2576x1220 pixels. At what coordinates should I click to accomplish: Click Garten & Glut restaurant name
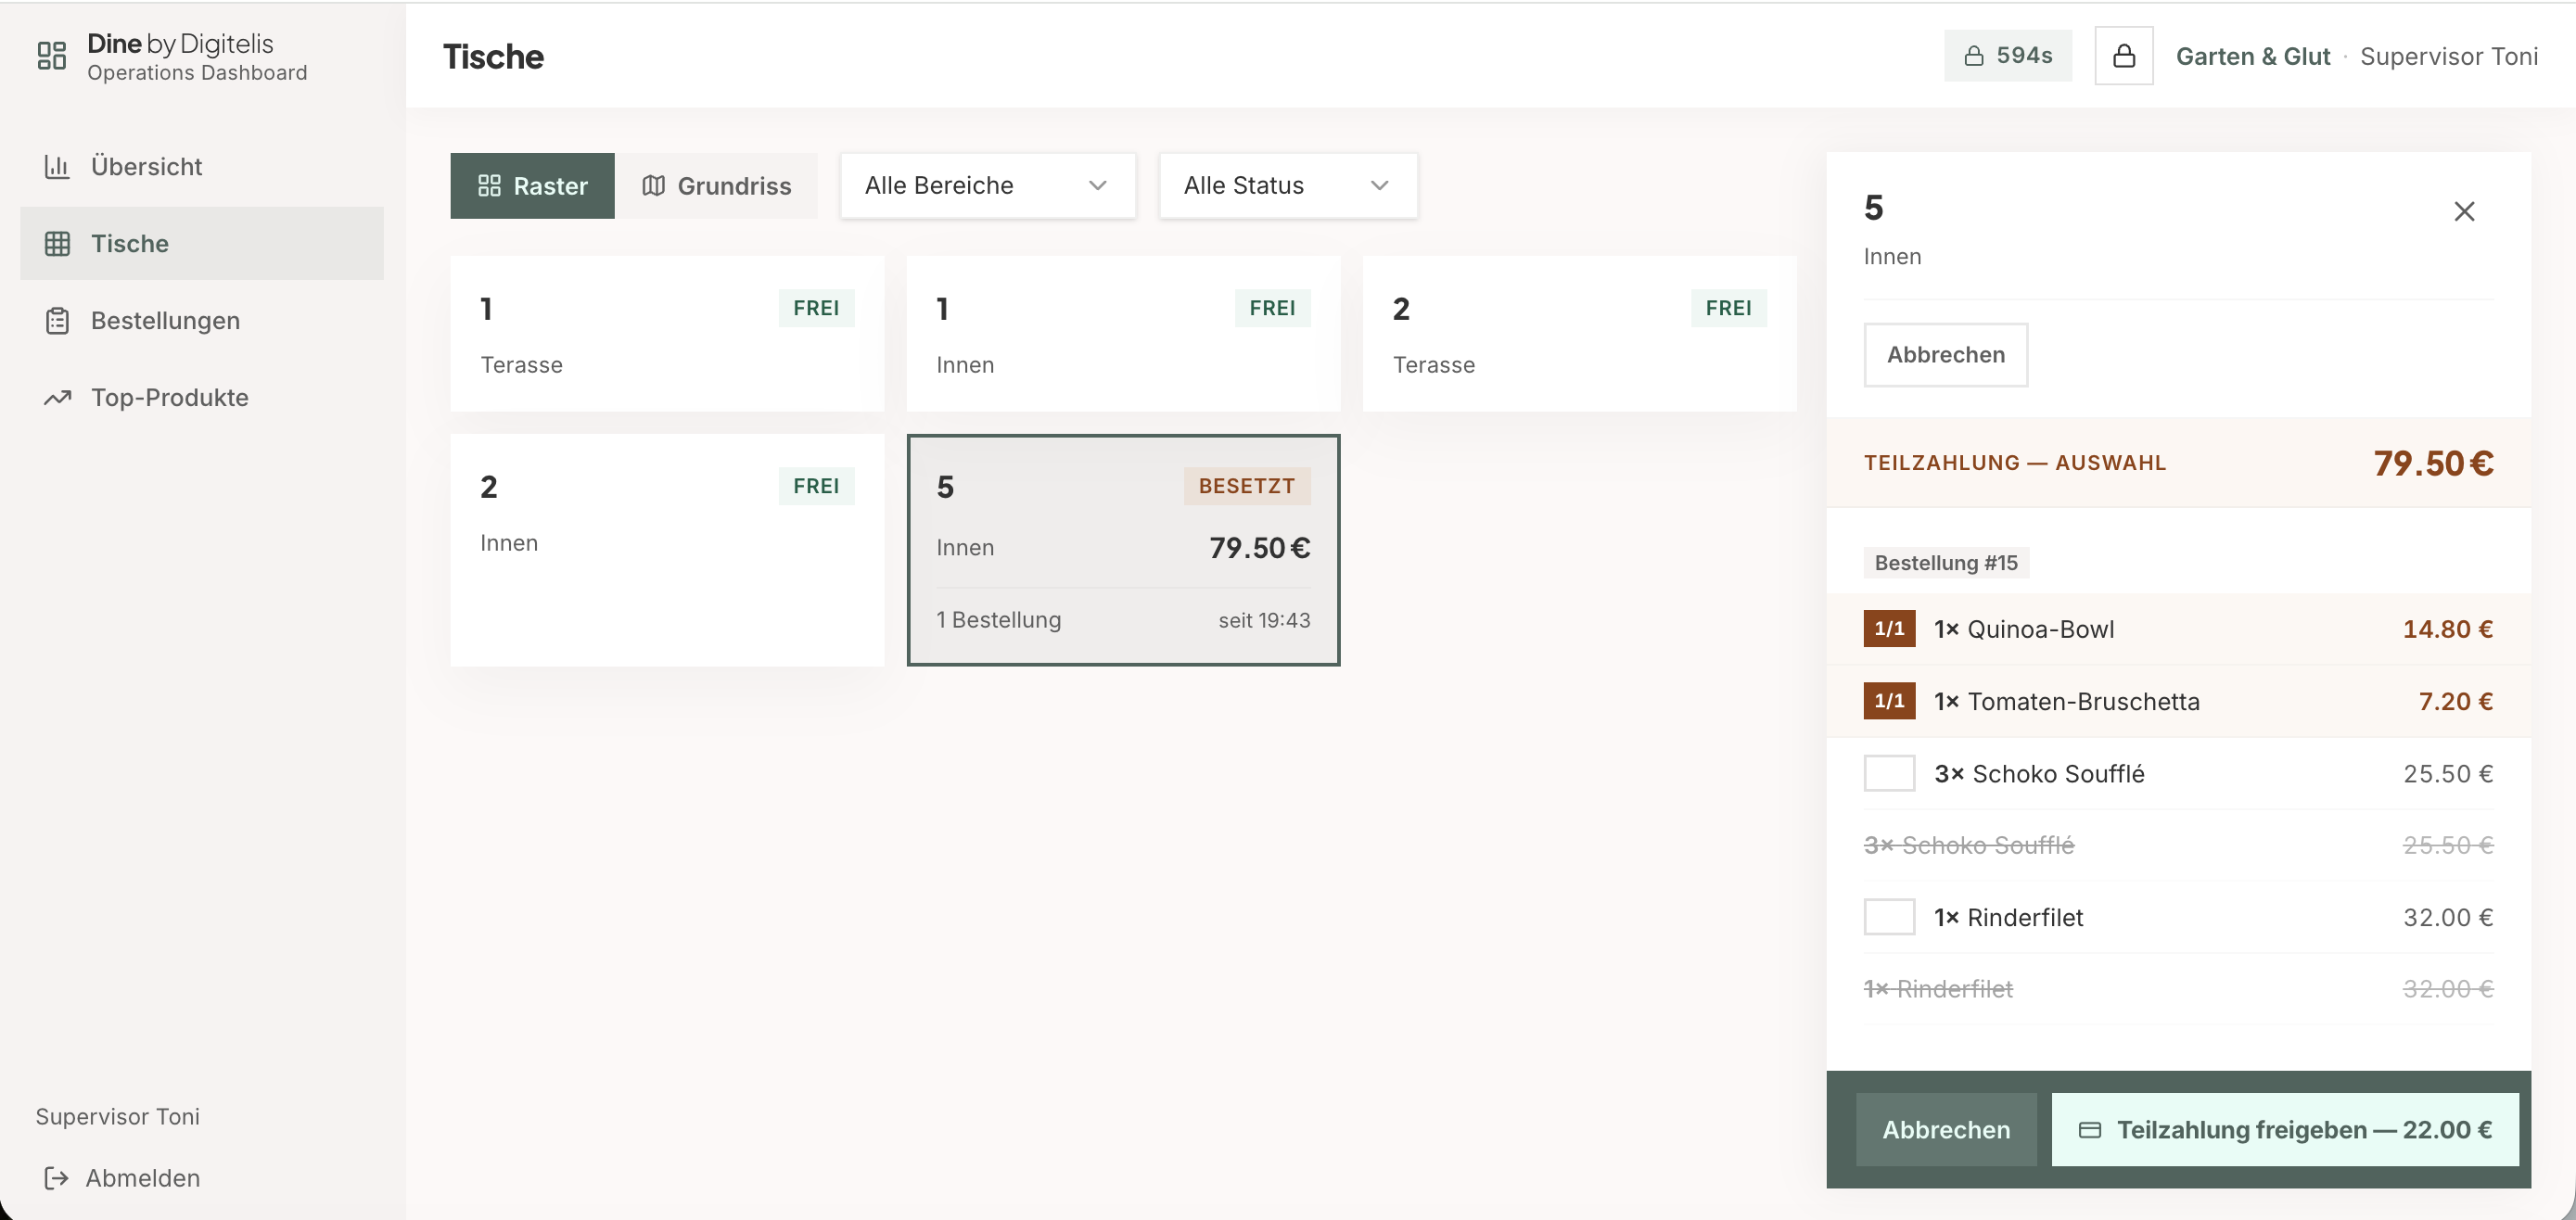click(2253, 56)
